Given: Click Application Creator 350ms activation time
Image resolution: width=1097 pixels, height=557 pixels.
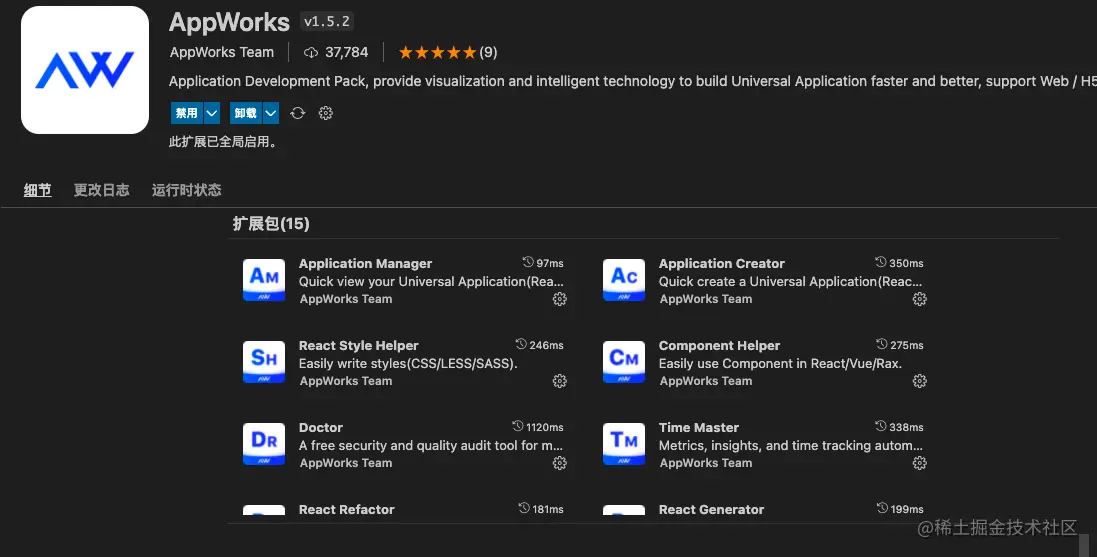Looking at the screenshot, I should (x=899, y=263).
